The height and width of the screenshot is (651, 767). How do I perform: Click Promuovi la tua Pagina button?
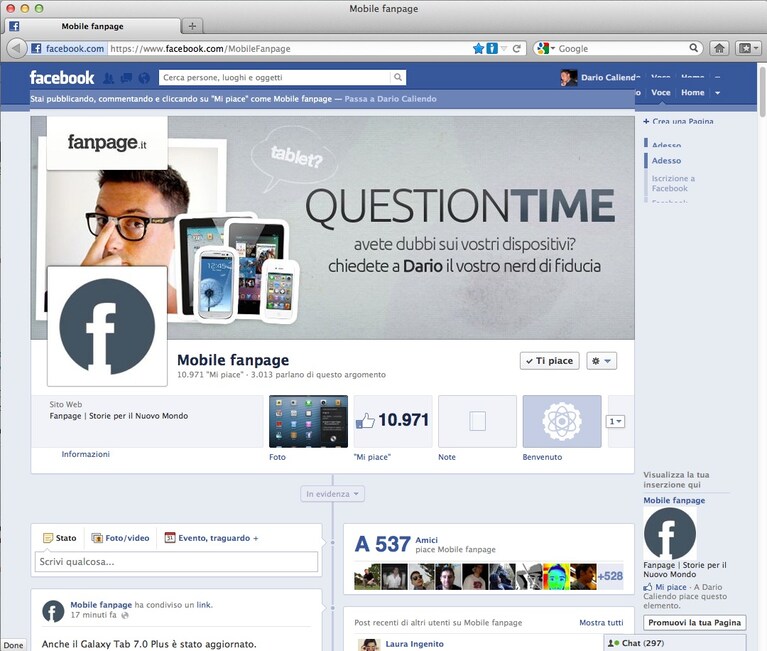point(695,623)
